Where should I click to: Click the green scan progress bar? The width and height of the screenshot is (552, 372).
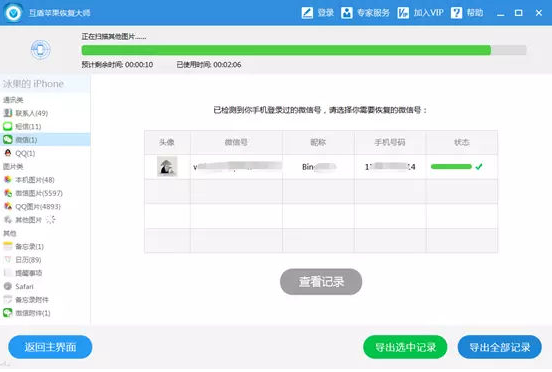[x=286, y=50]
